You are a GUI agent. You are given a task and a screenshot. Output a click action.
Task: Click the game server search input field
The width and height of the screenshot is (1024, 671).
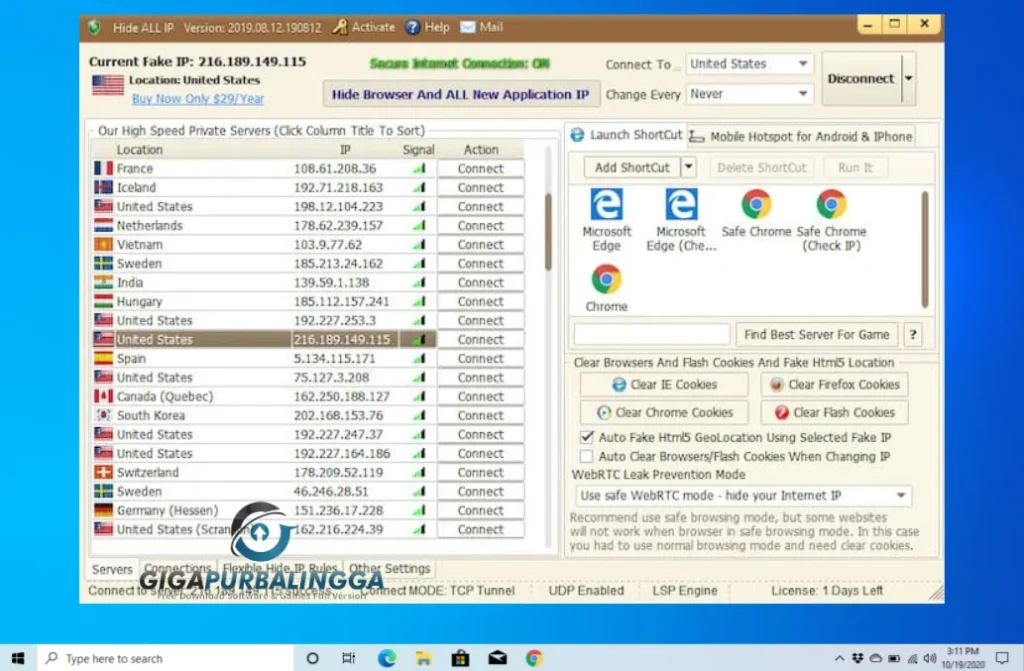(651, 333)
